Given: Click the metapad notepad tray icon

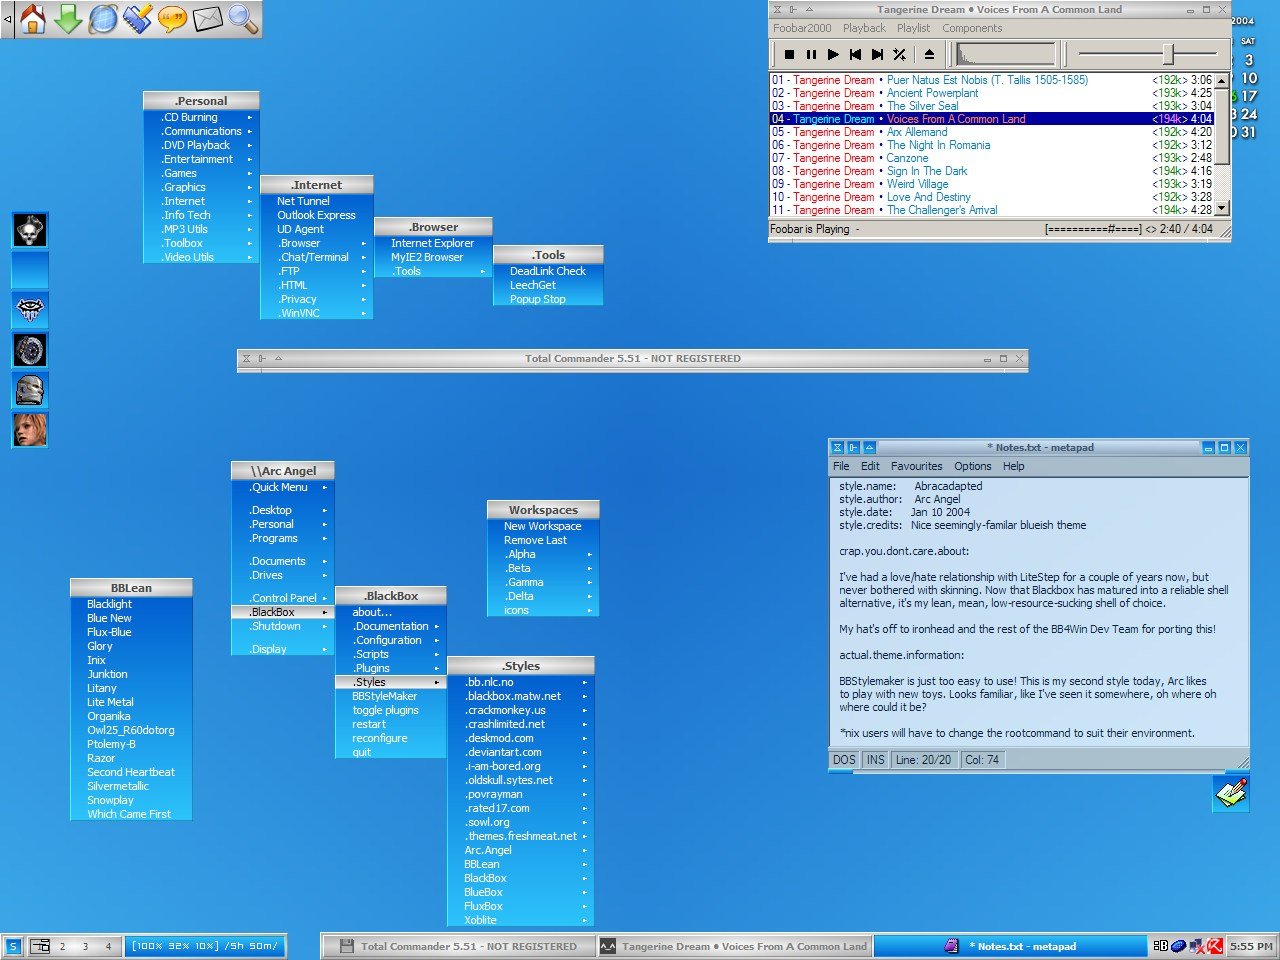Looking at the screenshot, I should (1231, 793).
